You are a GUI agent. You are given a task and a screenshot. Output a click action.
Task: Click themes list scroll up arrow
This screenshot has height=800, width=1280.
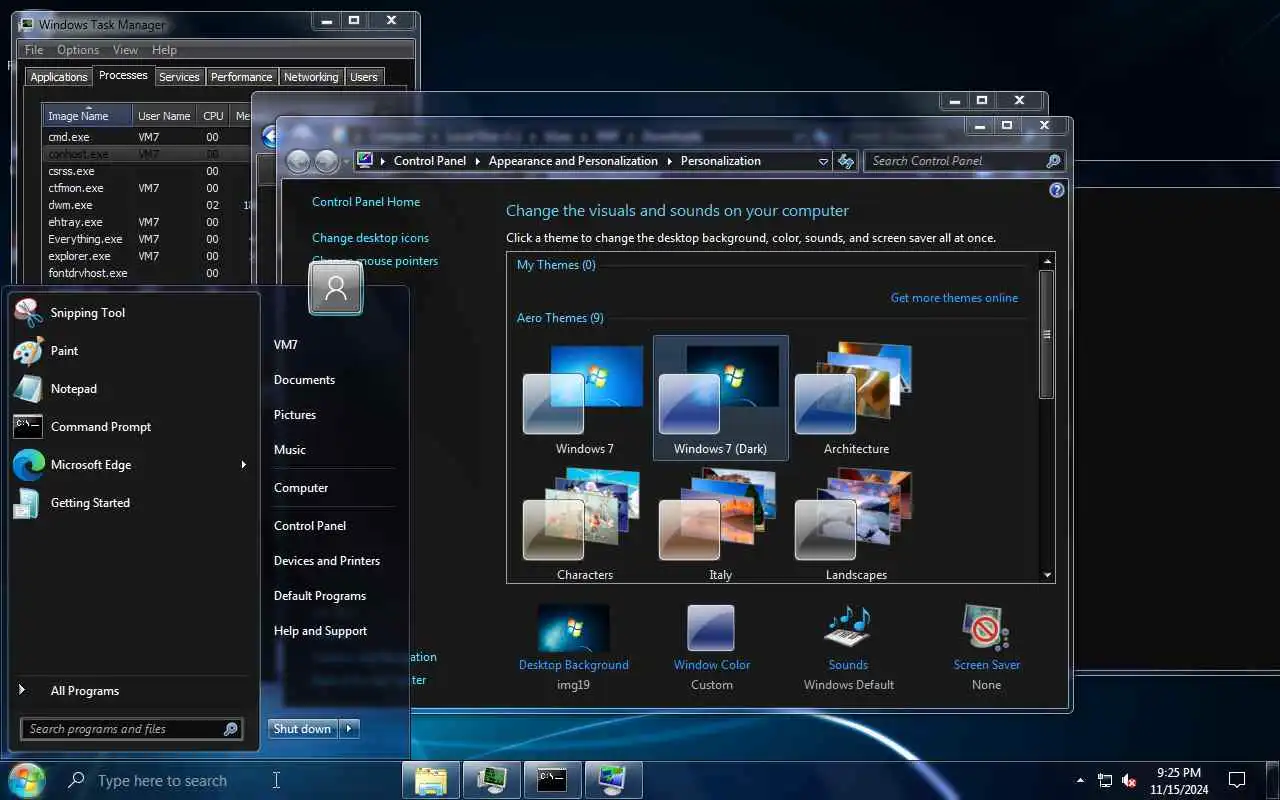(1047, 261)
